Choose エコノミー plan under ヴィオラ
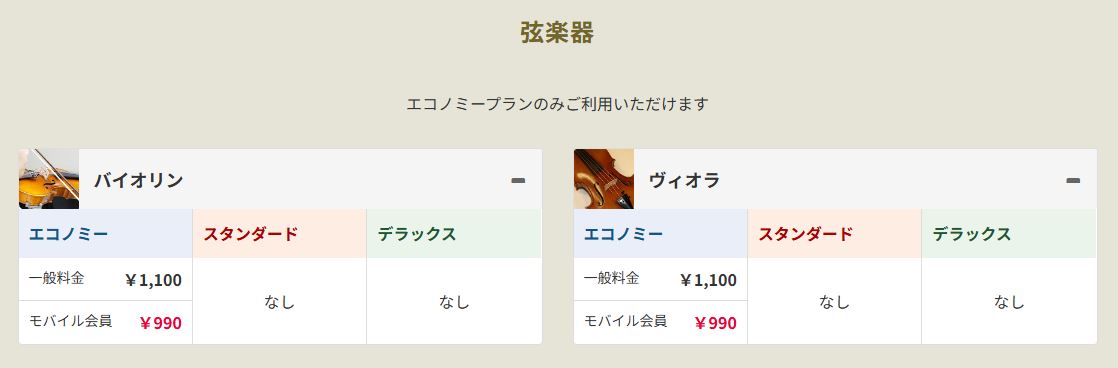The image size is (1118, 368). coord(660,233)
